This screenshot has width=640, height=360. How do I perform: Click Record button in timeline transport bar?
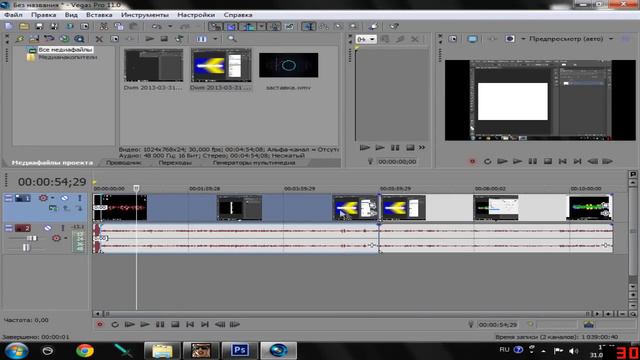point(100,324)
